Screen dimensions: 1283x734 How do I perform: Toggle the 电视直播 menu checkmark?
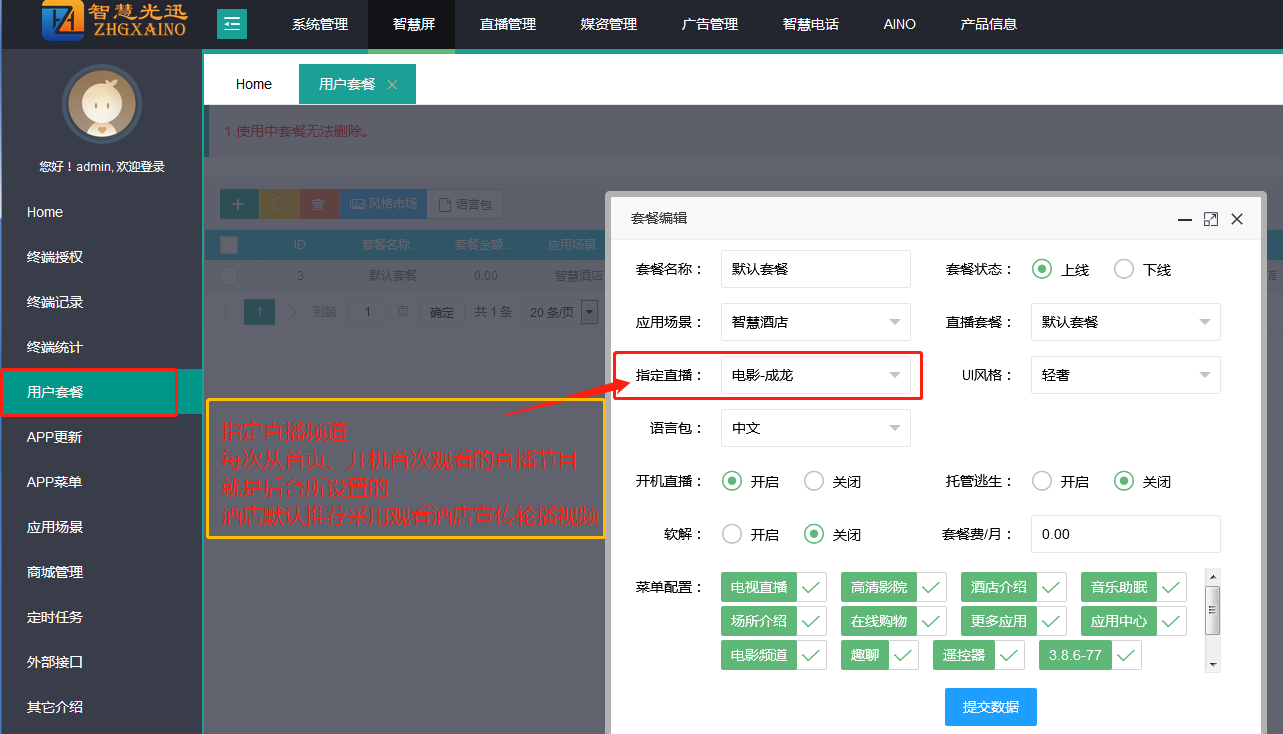pyautogui.click(x=811, y=587)
